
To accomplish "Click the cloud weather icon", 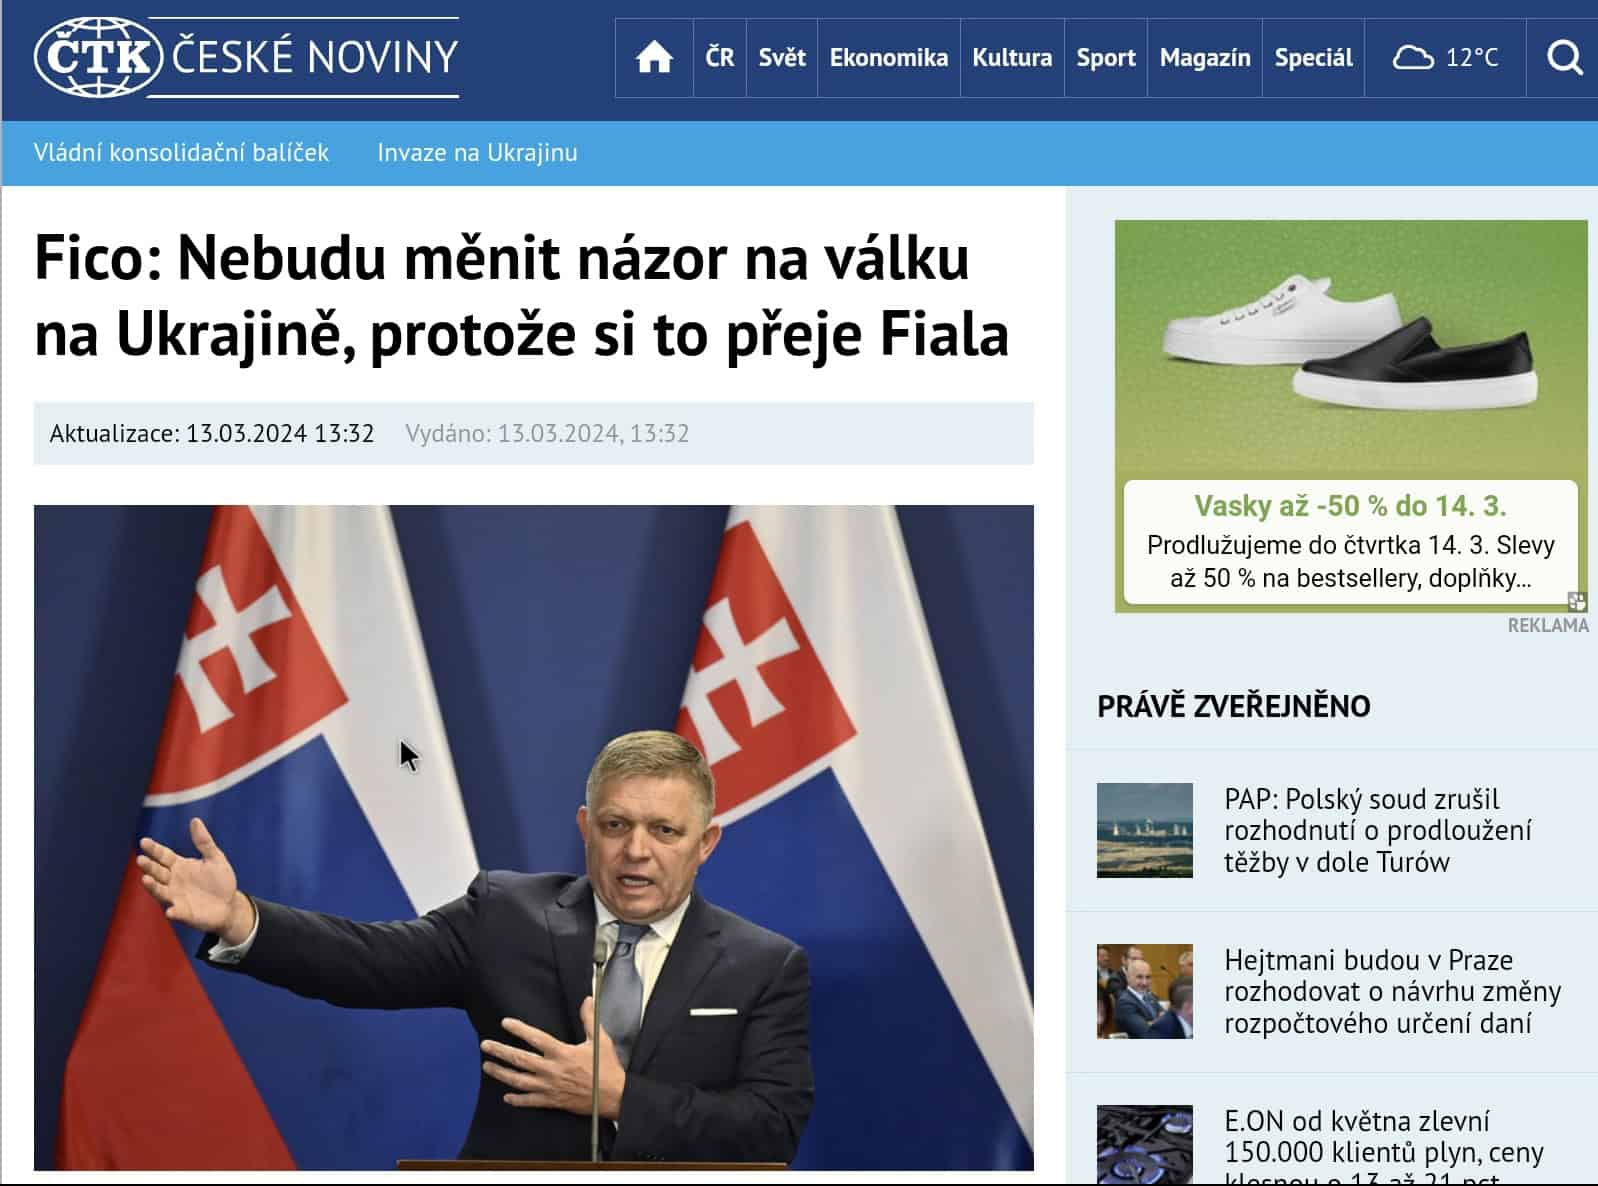I will (1413, 57).
